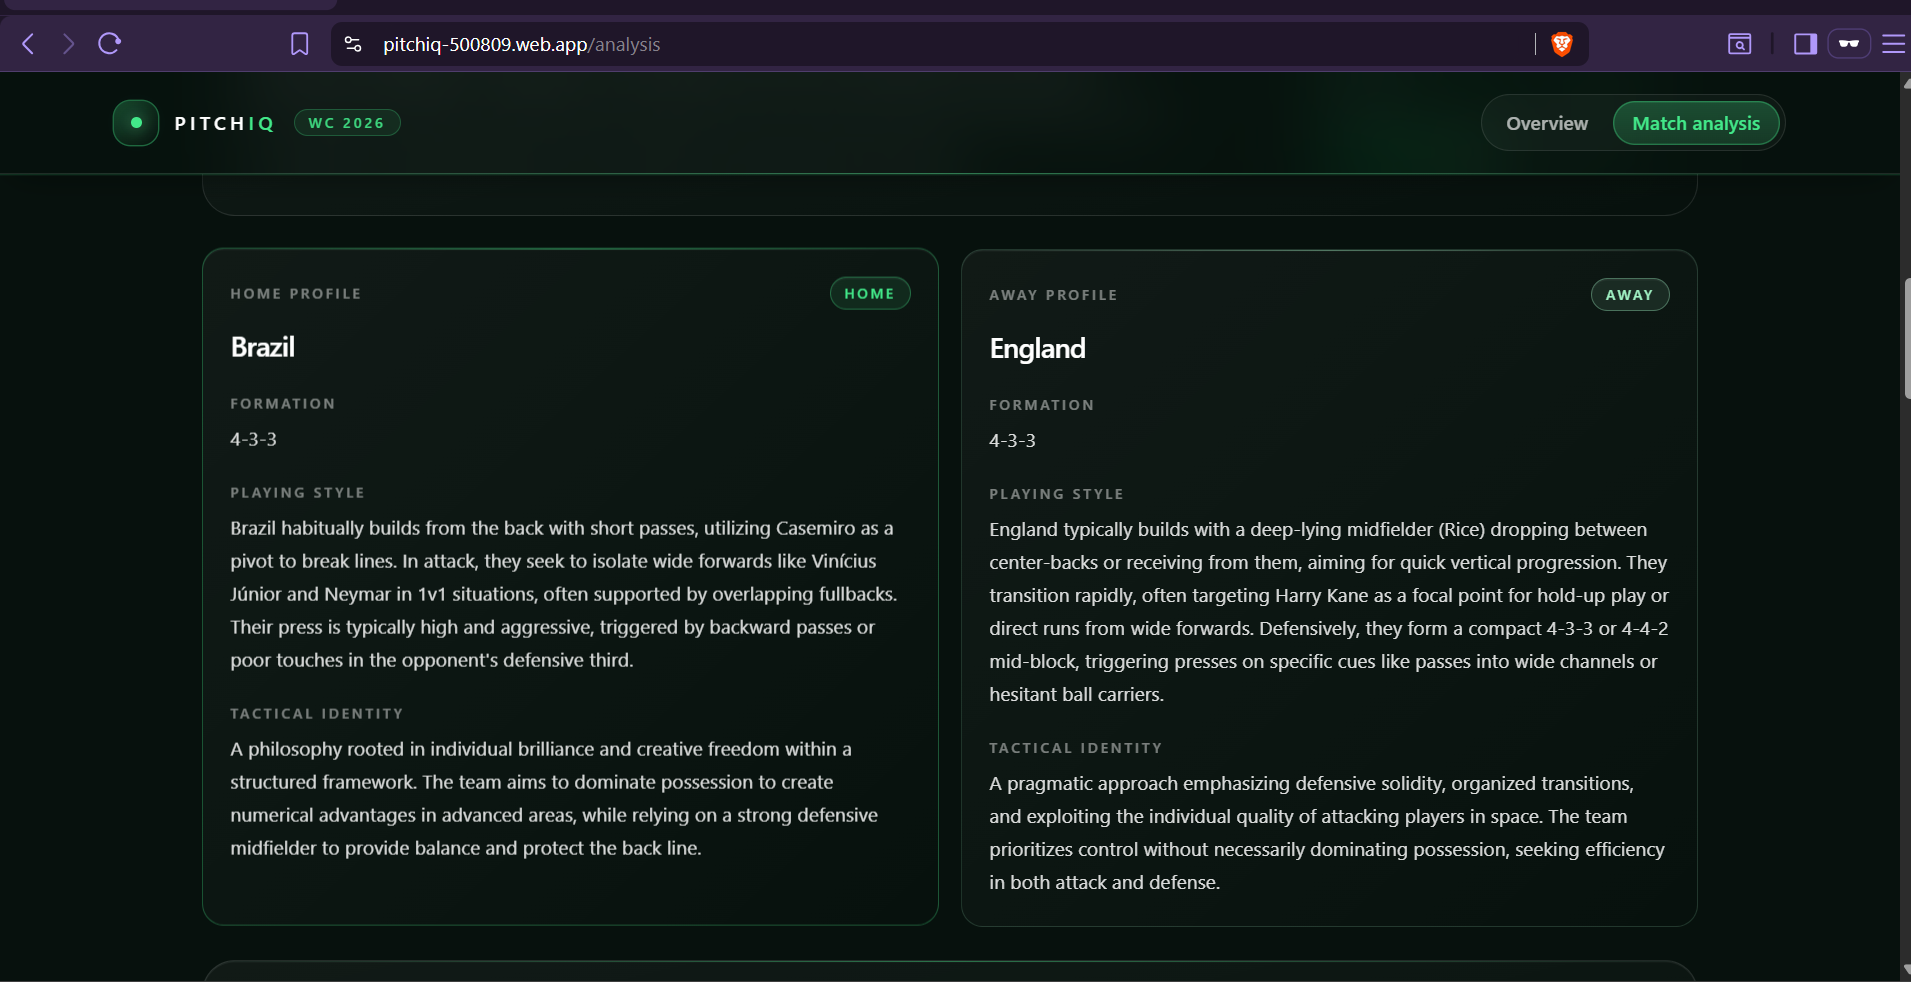Click the paragraph starting 'A philosophy rooted'
Image resolution: width=1911 pixels, height=982 pixels.
(555, 798)
